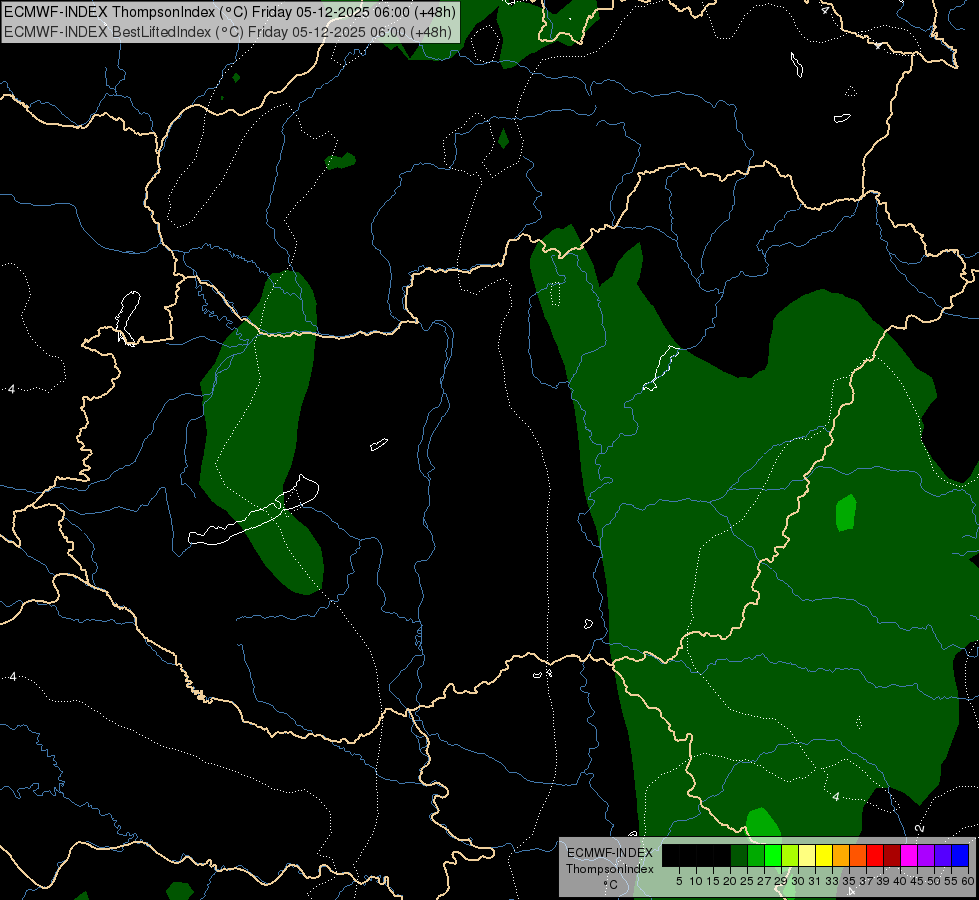The image size is (979, 900).
Task: Click the °C unit label in the legend
Action: coord(611,885)
